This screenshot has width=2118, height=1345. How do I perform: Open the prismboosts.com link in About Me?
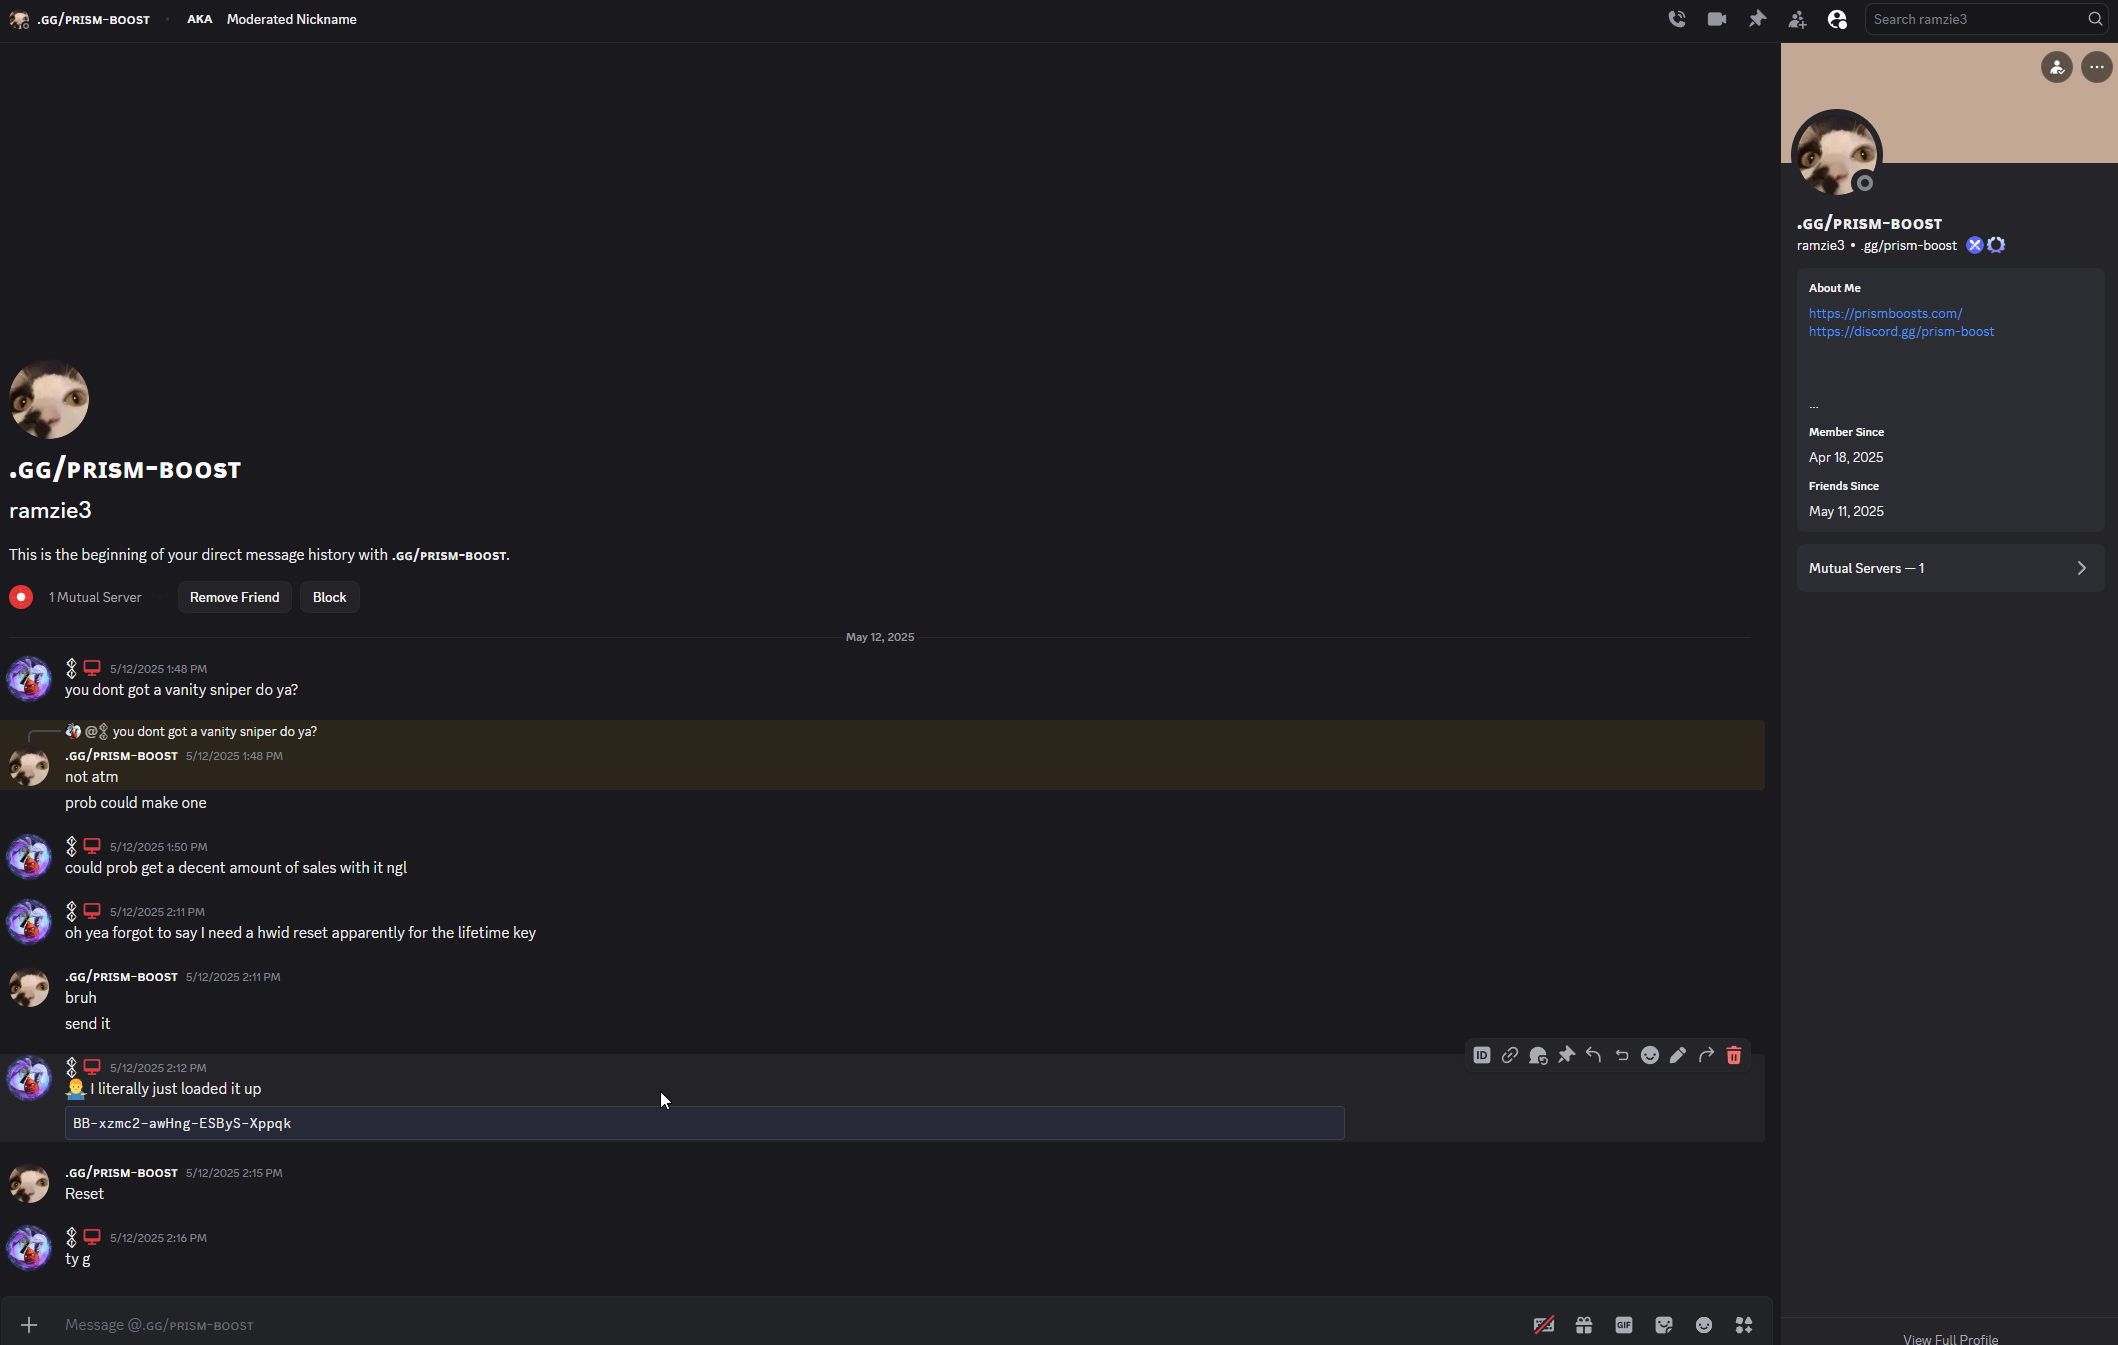coord(1885,313)
